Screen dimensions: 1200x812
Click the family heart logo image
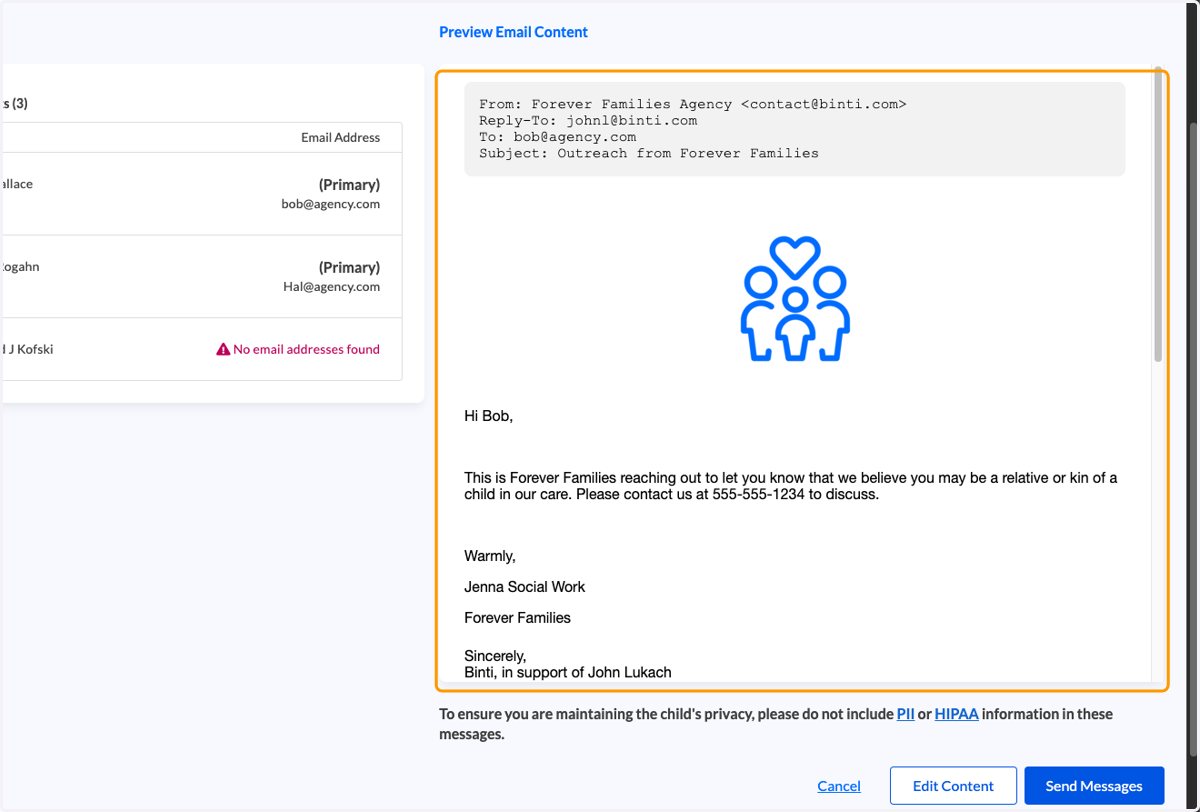795,298
